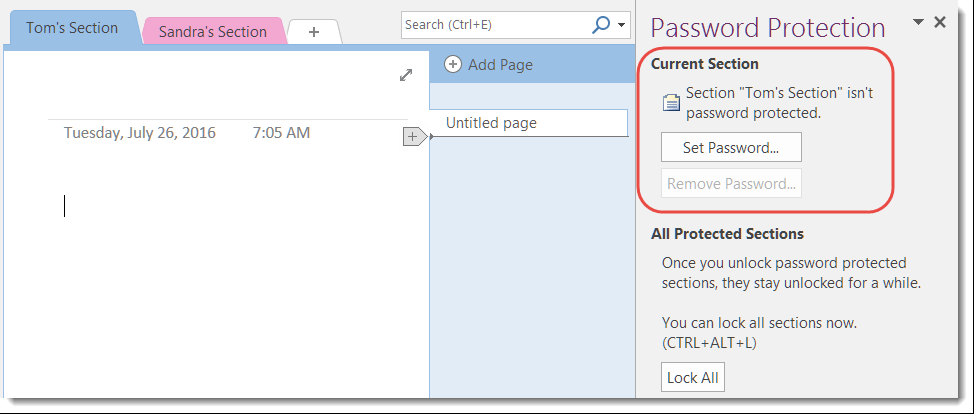Screen dimensions: 974x414
Task: Open the search scope dropdown arrow
Action: click(x=622, y=25)
